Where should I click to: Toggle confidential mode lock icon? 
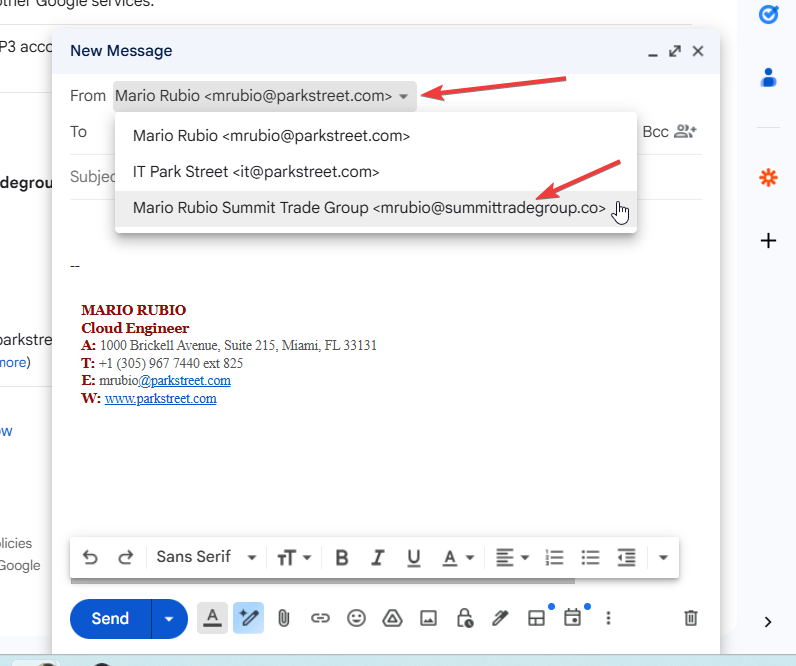tap(465, 618)
